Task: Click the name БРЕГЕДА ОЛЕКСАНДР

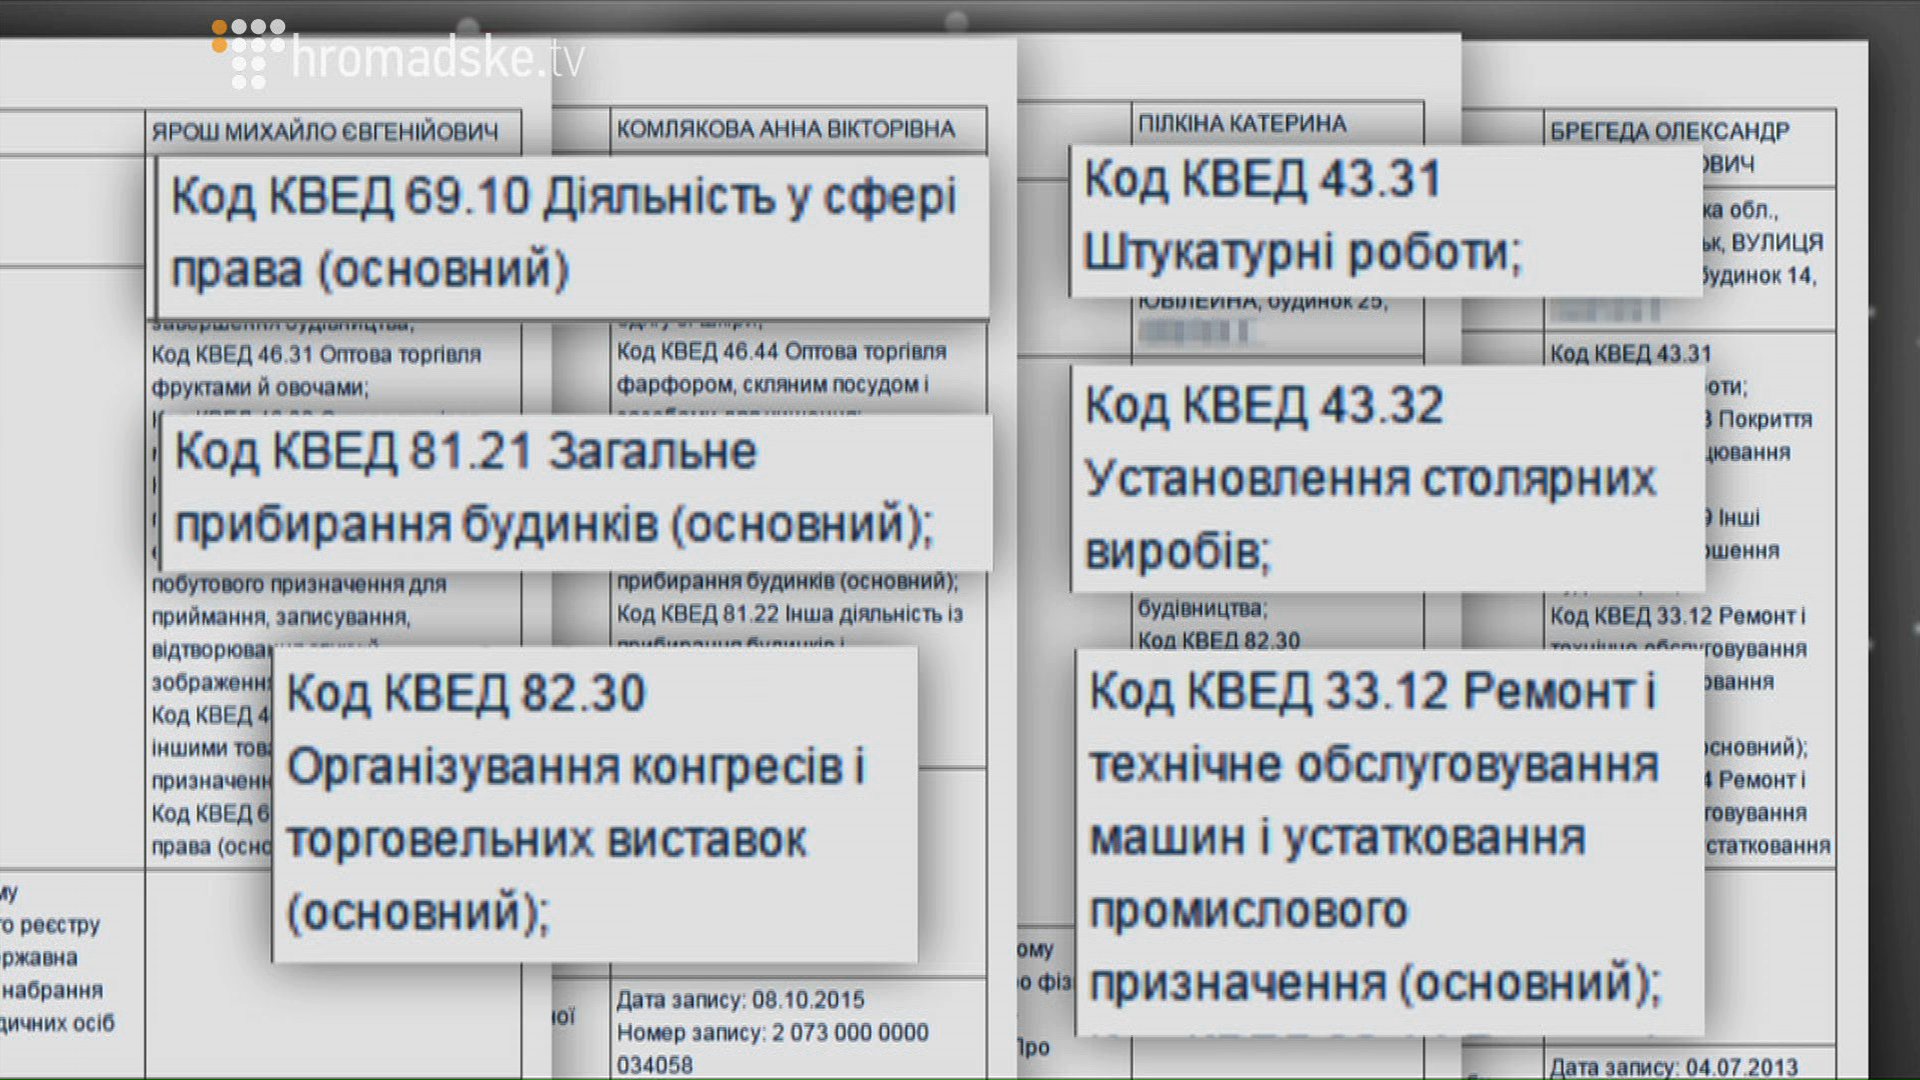Action: pos(1670,131)
